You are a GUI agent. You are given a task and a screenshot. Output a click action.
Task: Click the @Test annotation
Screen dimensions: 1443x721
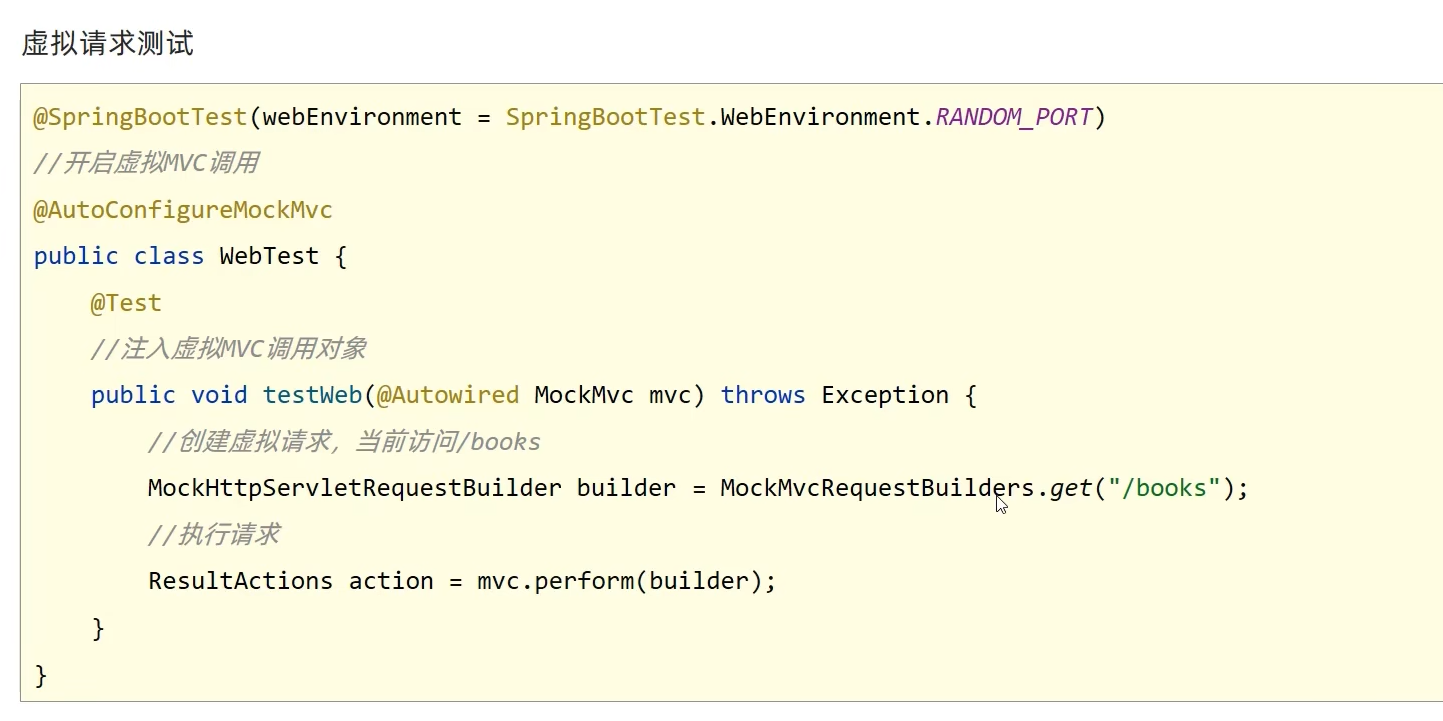125,303
